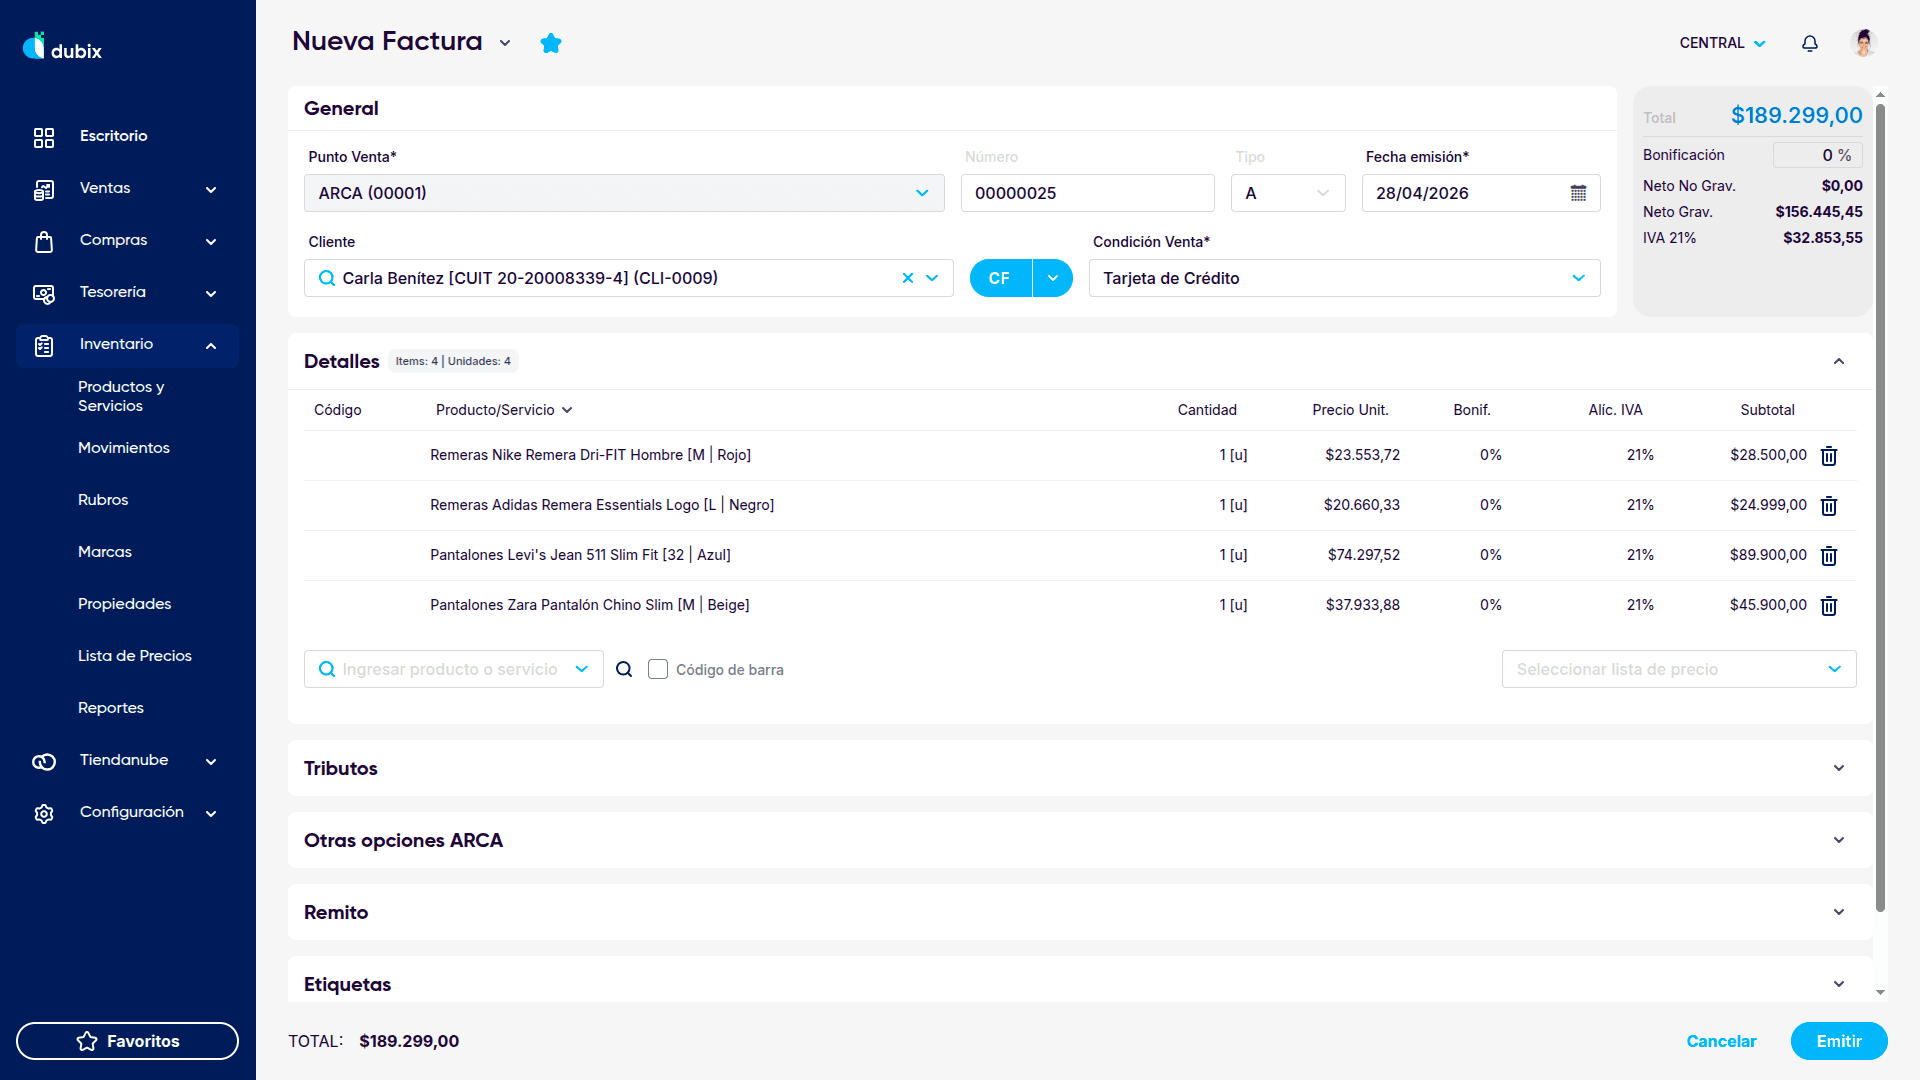Click the Emitir button
This screenshot has width=1920, height=1080.
1839,1041
